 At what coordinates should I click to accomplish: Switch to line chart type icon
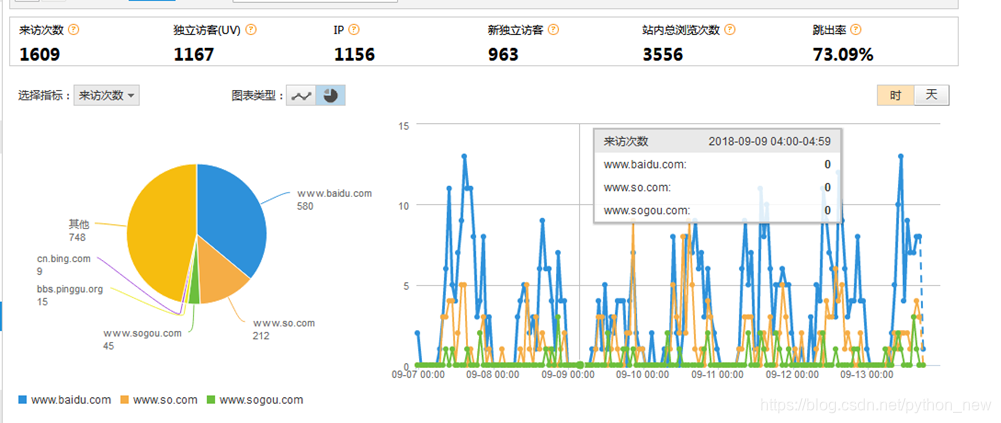301,96
